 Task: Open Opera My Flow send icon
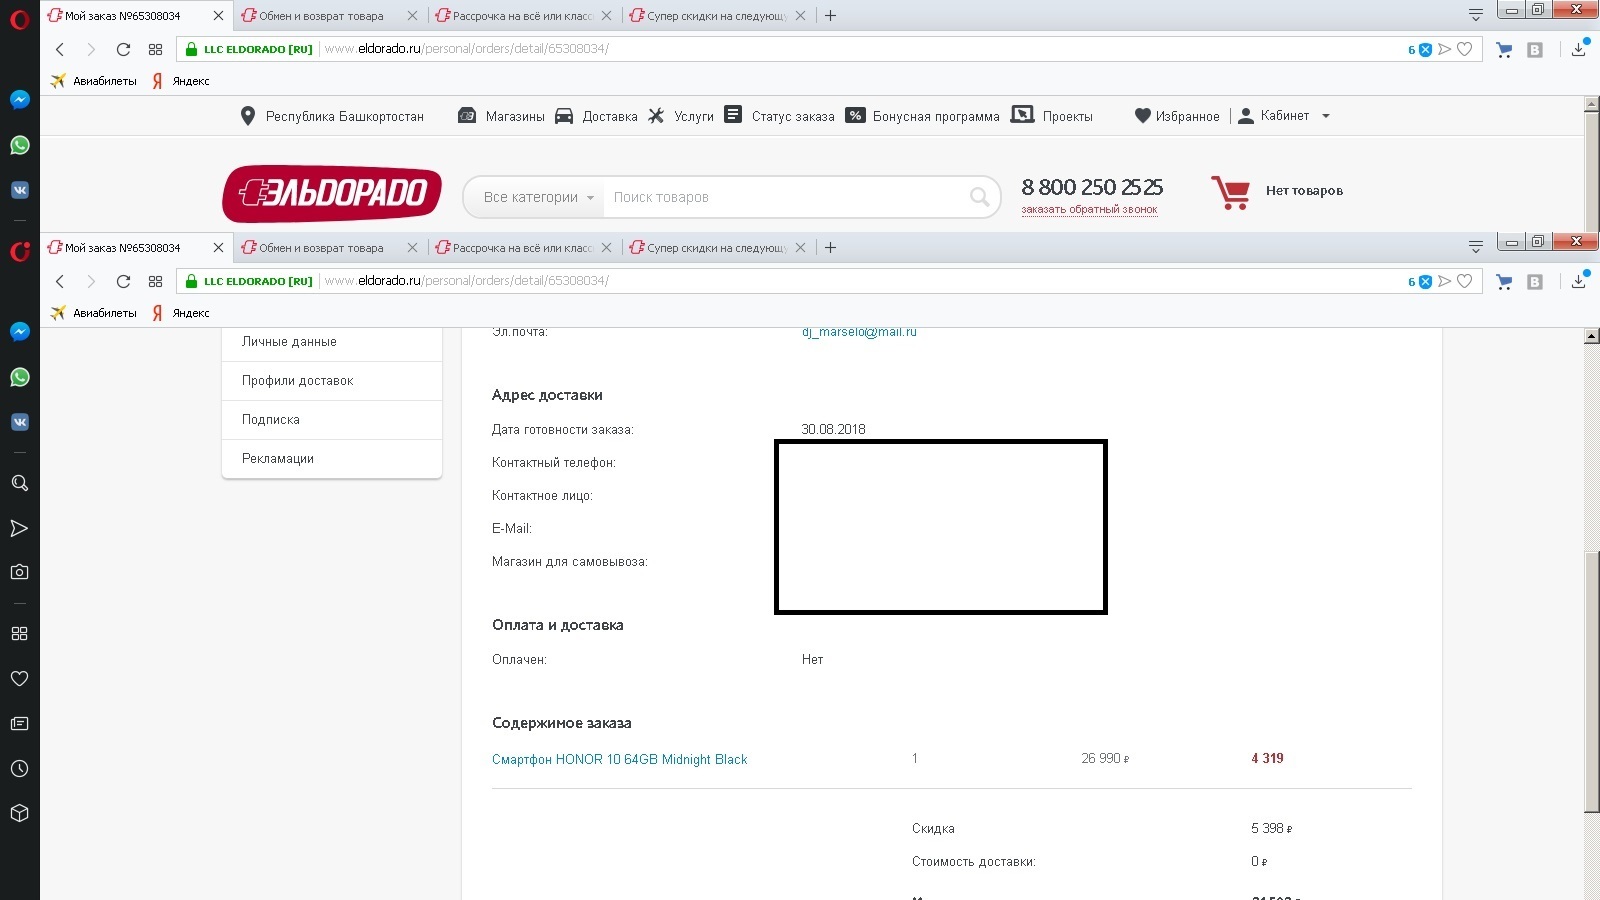point(19,528)
